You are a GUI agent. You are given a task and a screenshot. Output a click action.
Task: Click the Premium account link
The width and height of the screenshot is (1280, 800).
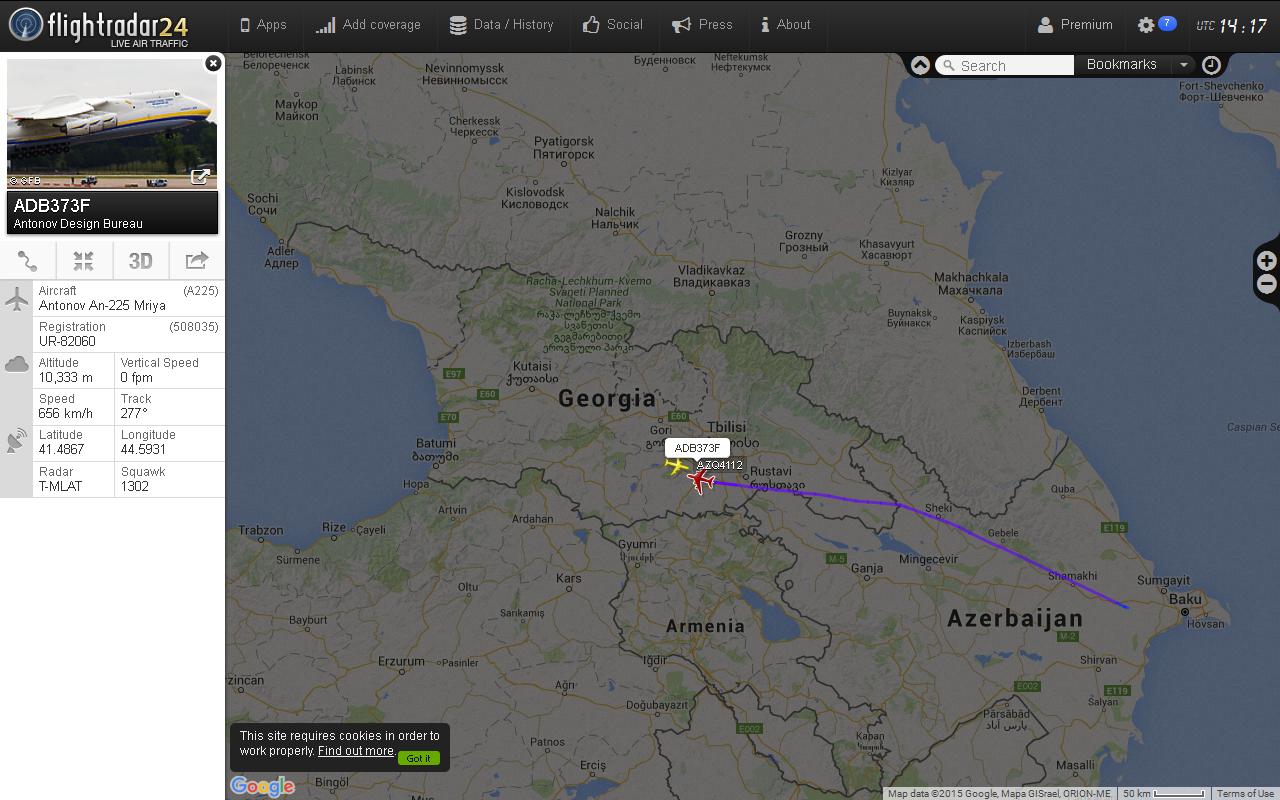tap(1075, 25)
